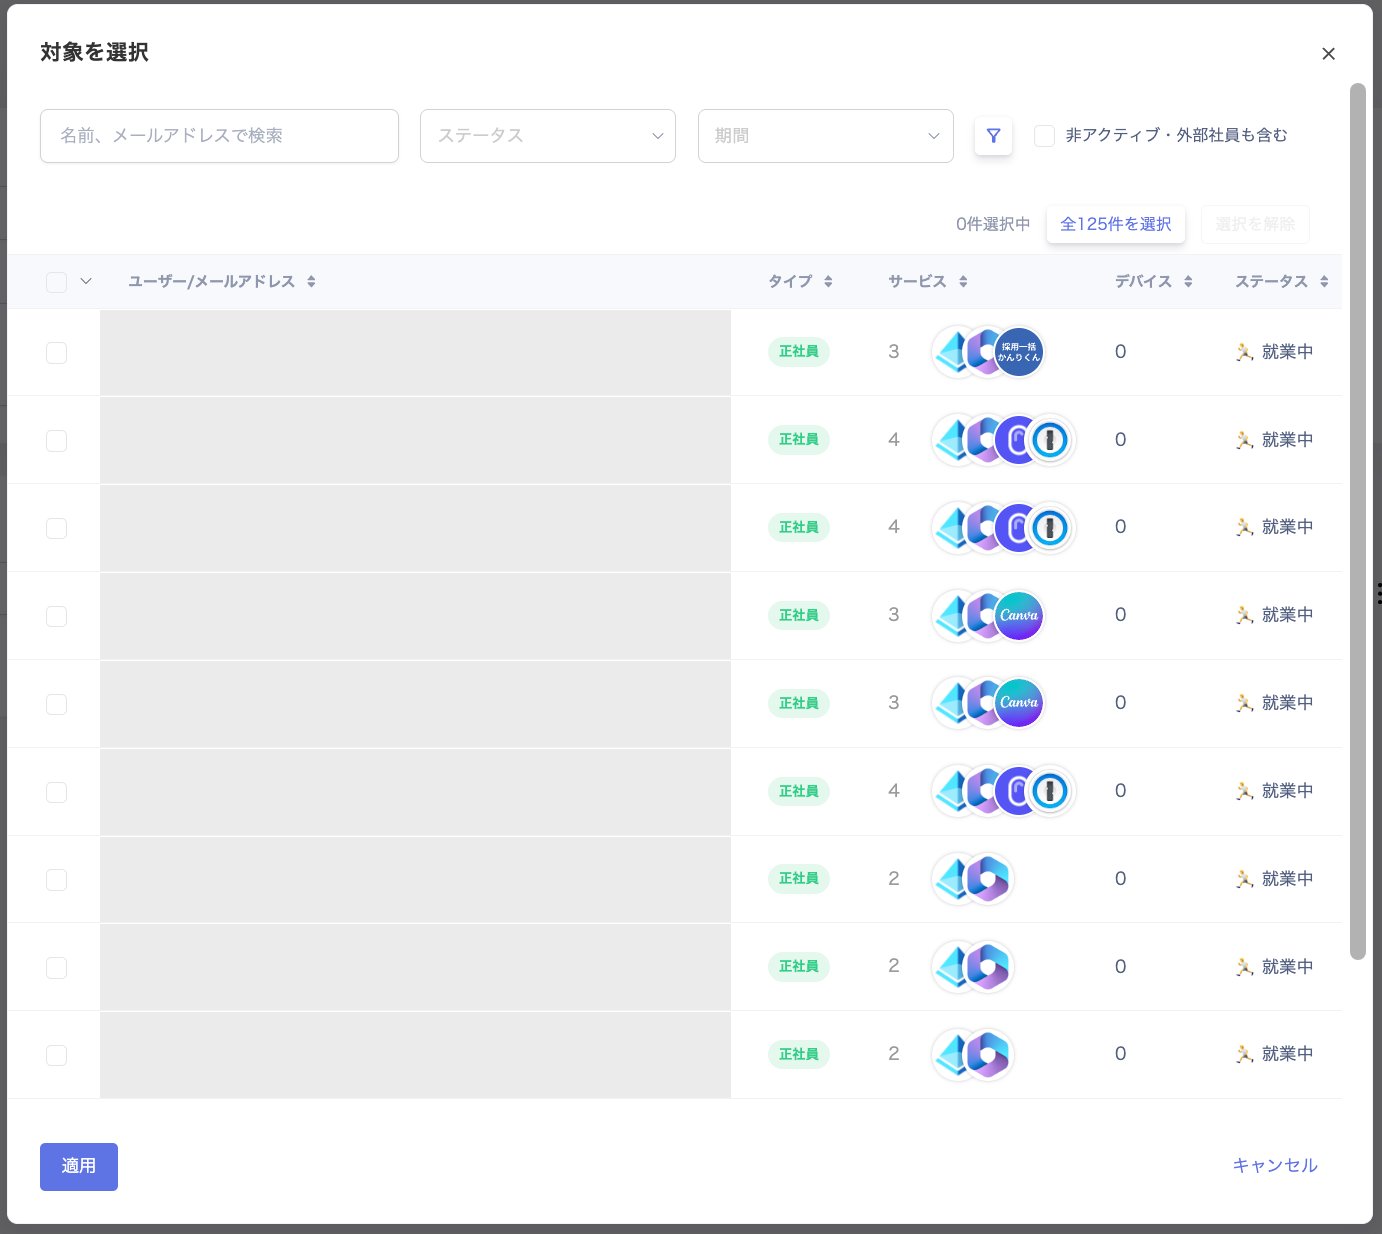
Task: Sort by デバイス column arrows
Action: pos(1188,282)
